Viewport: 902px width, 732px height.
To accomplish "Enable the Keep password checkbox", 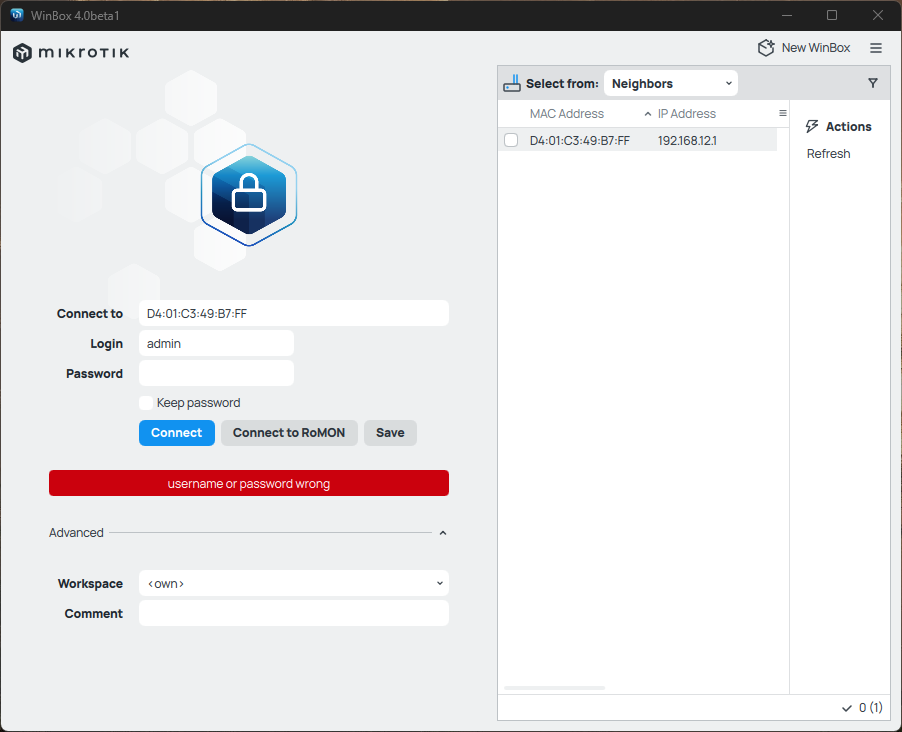I will (x=146, y=403).
